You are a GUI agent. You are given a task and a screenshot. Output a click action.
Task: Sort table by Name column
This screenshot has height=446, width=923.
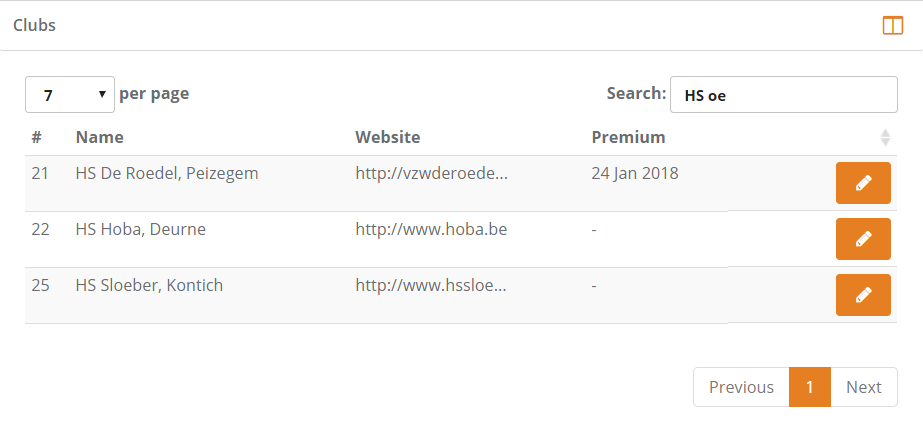pos(99,137)
